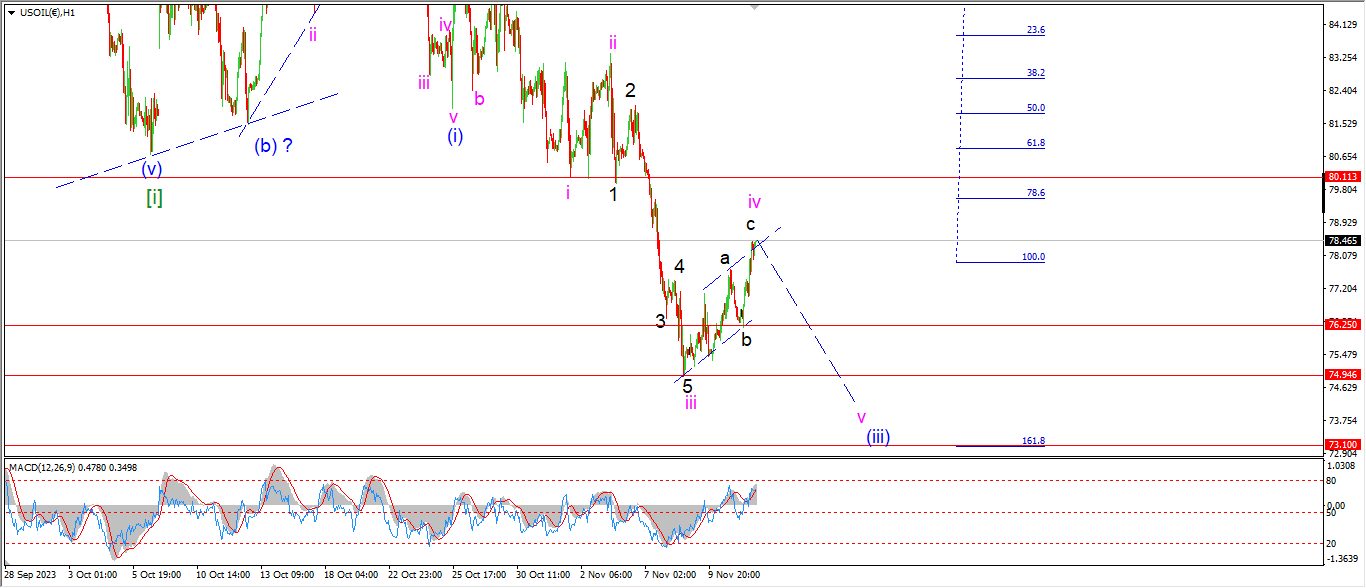Click the "7 Nov 02:00" time axis label
This screenshot has height=588, width=1366.
[x=670, y=575]
